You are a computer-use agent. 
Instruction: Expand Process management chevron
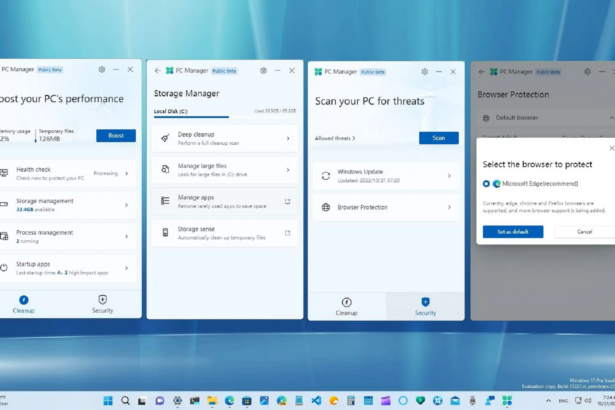pos(126,236)
